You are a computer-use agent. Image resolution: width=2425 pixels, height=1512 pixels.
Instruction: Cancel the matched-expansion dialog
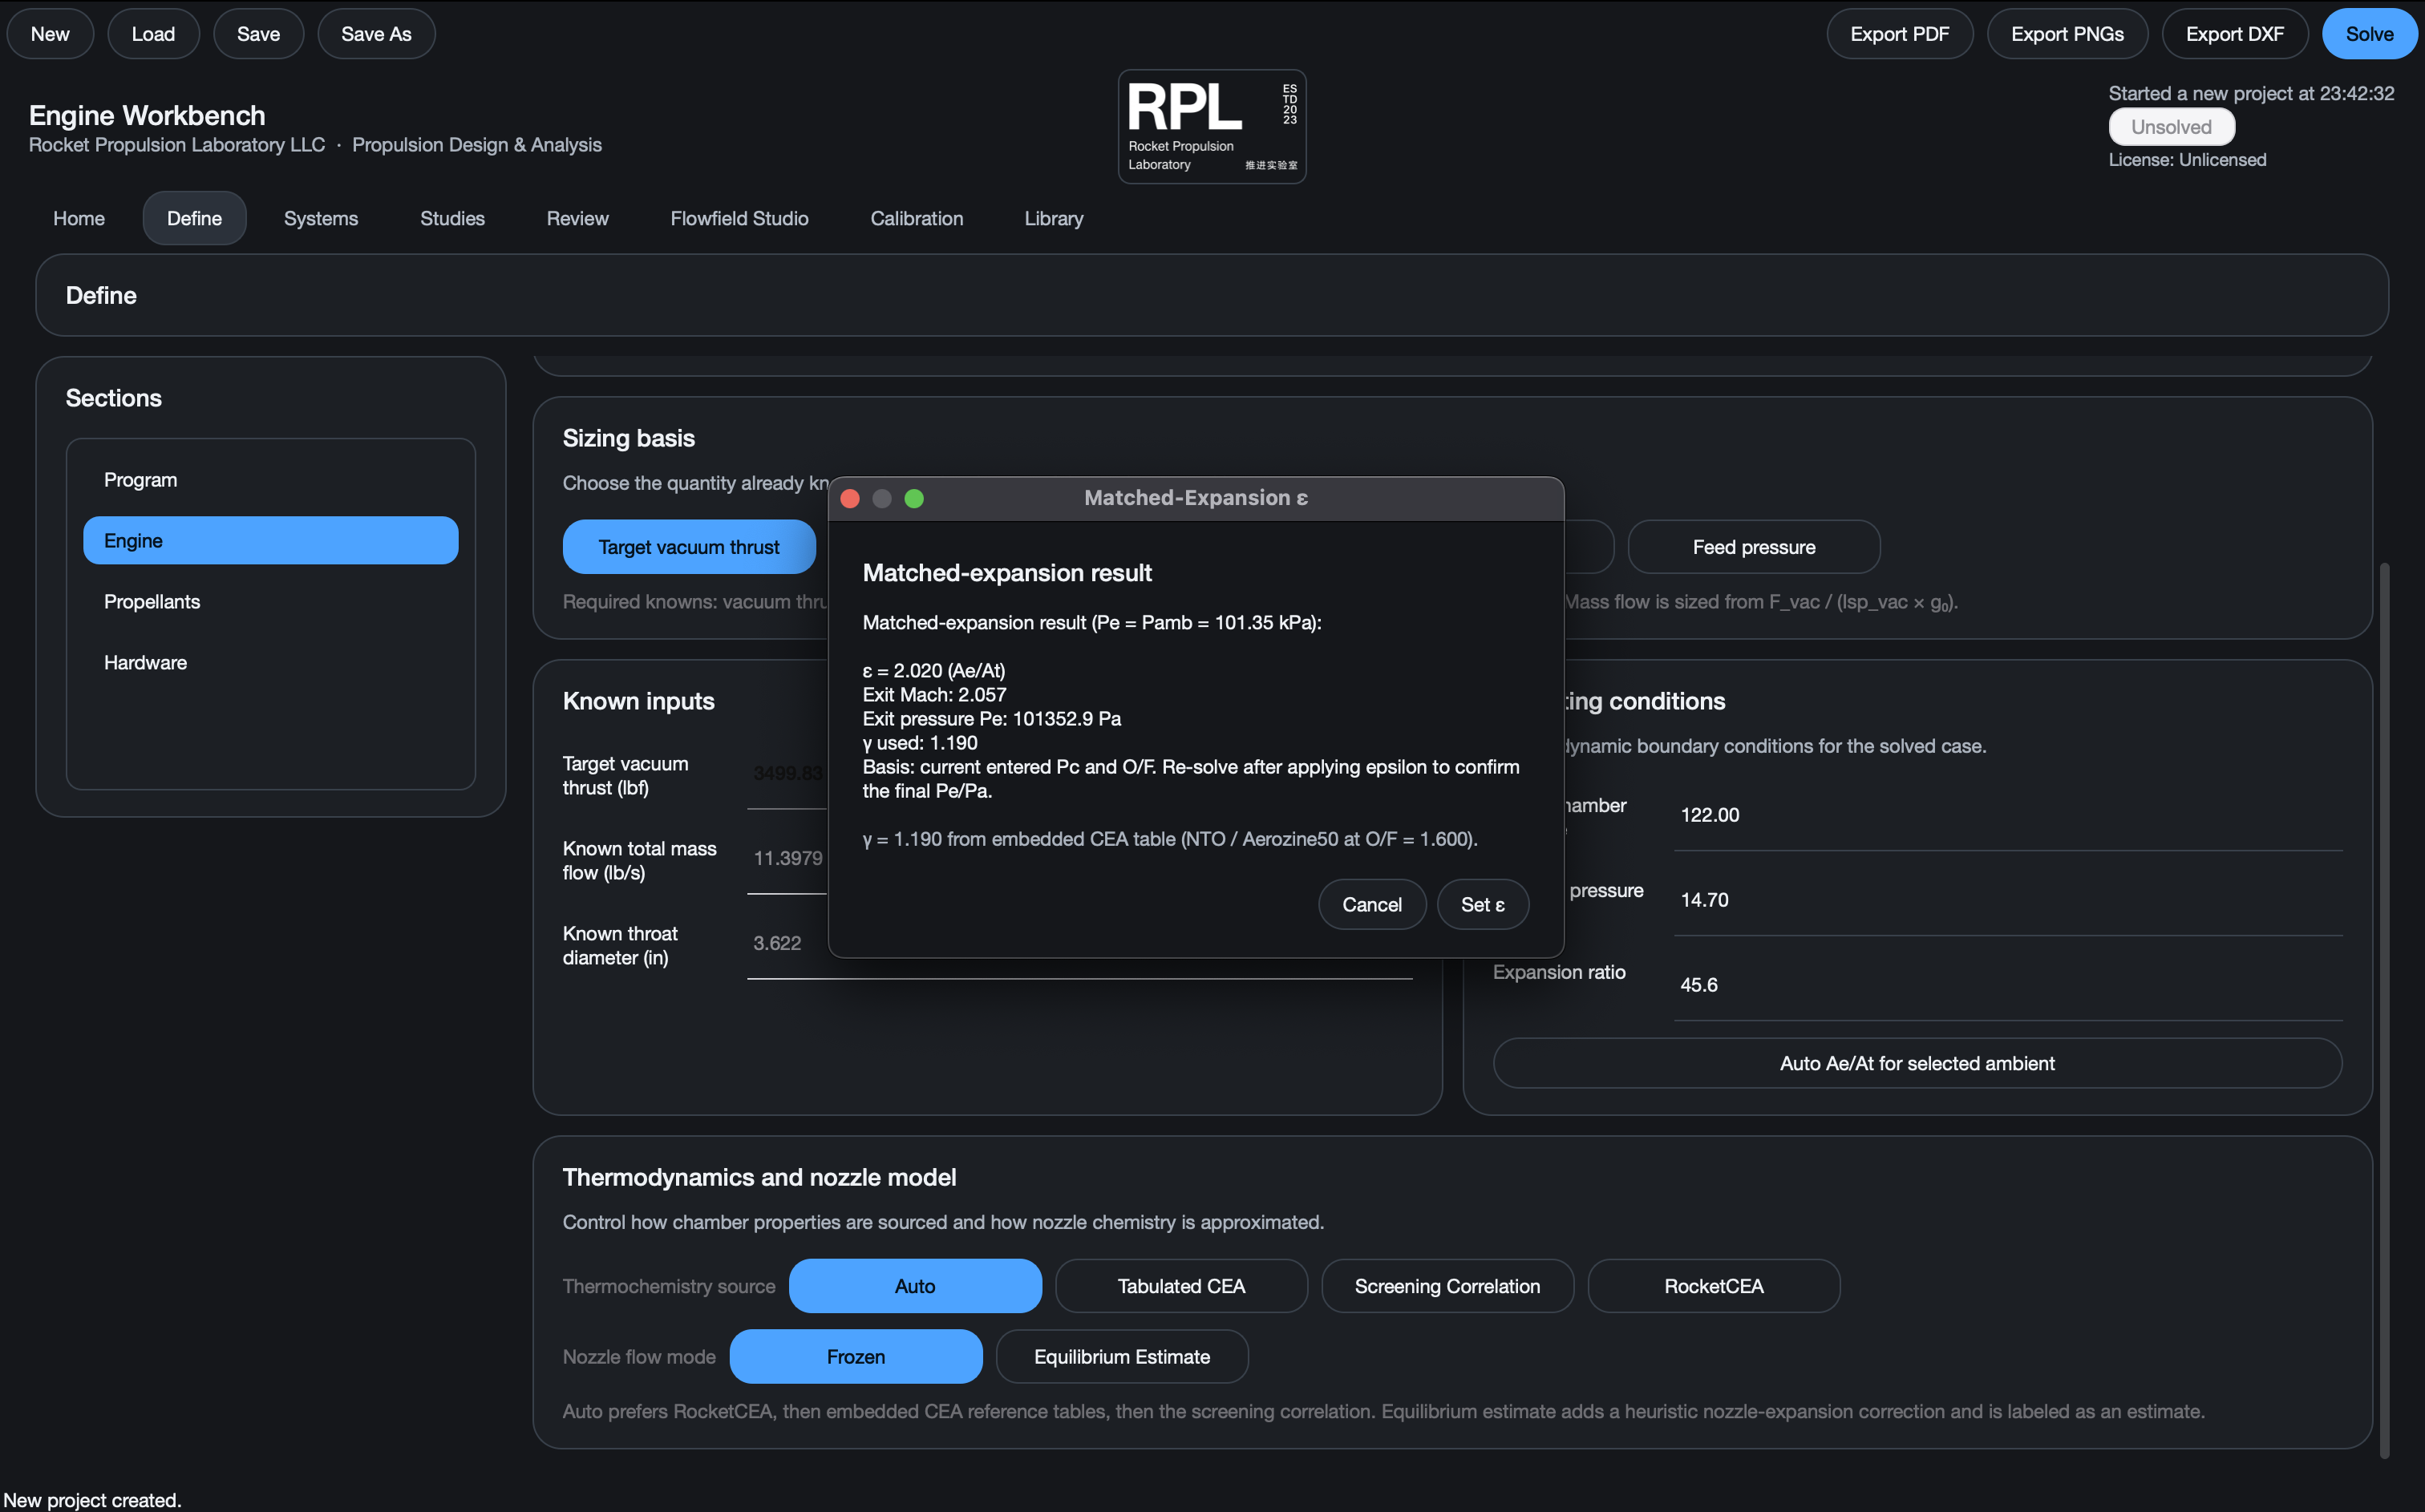point(1371,904)
